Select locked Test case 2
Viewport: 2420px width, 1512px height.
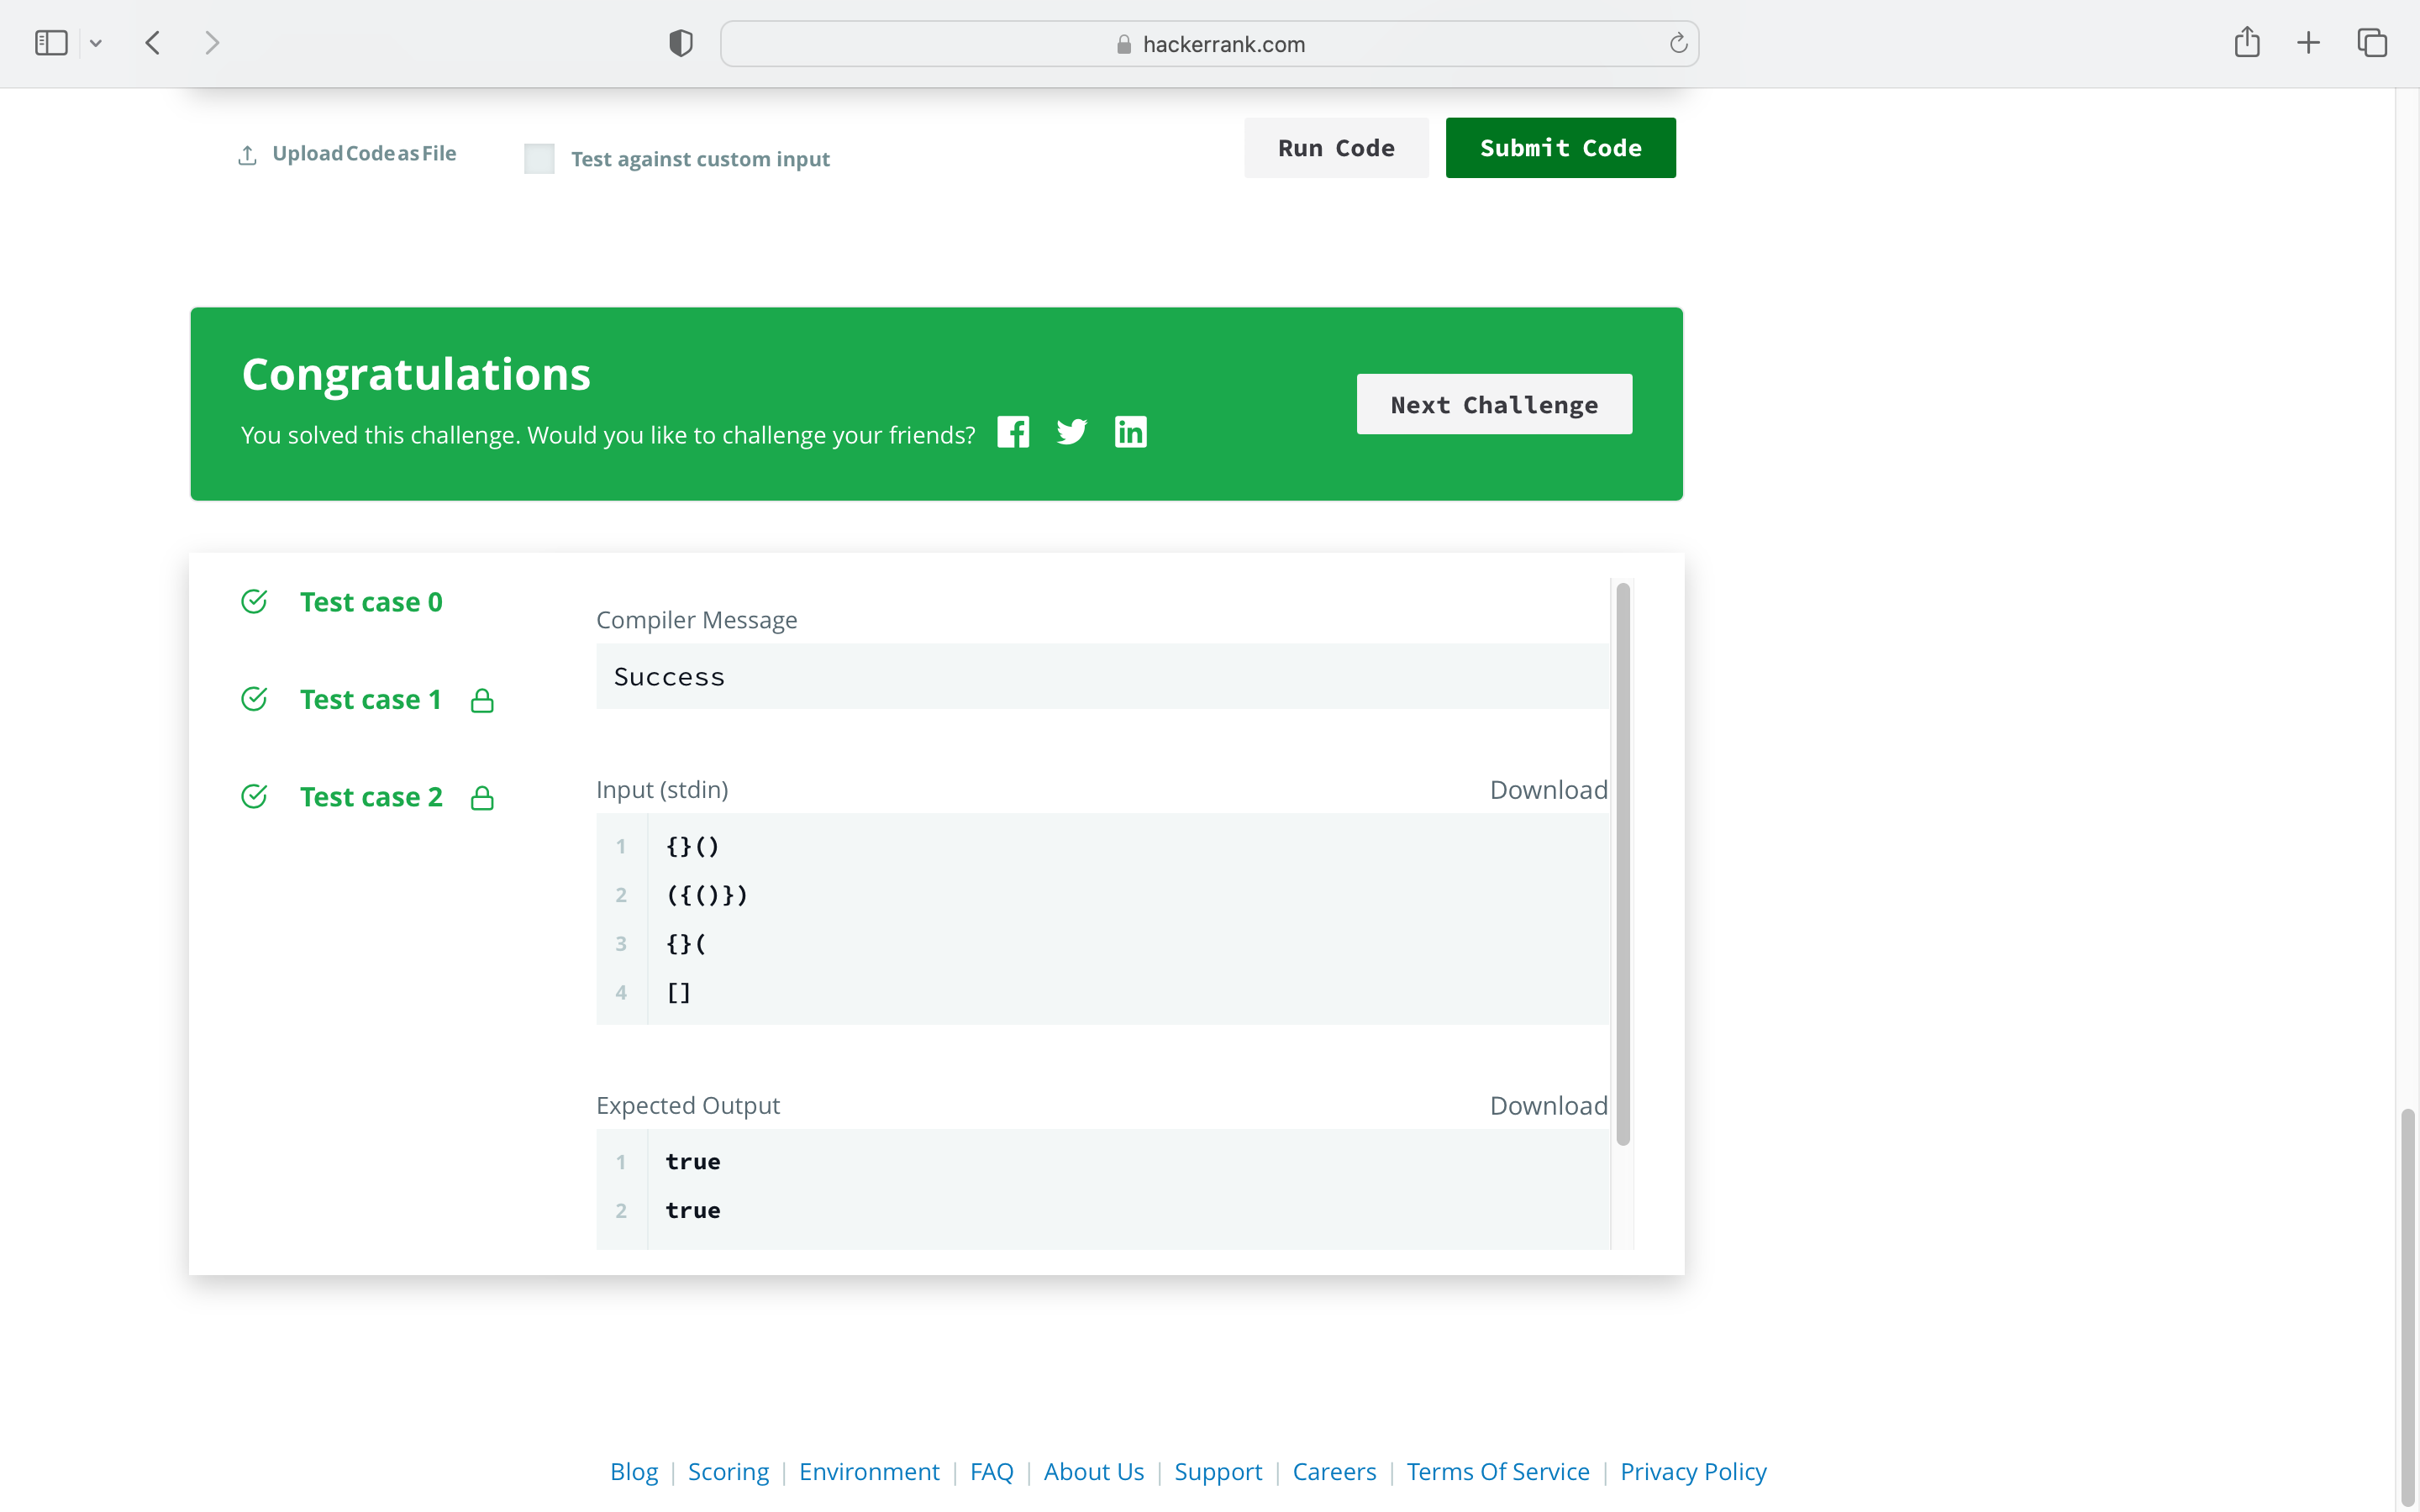pyautogui.click(x=370, y=797)
